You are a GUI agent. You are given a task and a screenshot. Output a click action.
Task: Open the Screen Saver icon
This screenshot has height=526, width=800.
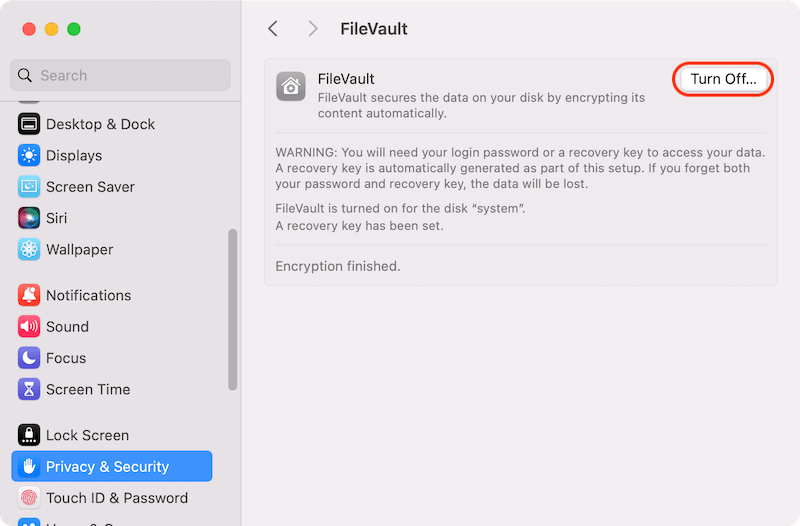[x=29, y=186]
